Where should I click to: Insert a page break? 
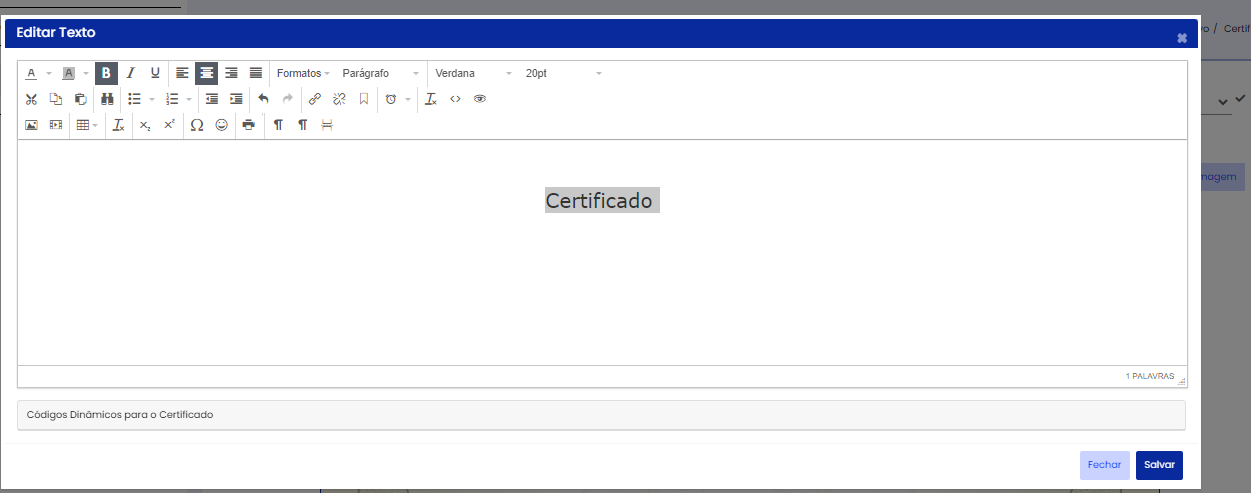[x=326, y=125]
